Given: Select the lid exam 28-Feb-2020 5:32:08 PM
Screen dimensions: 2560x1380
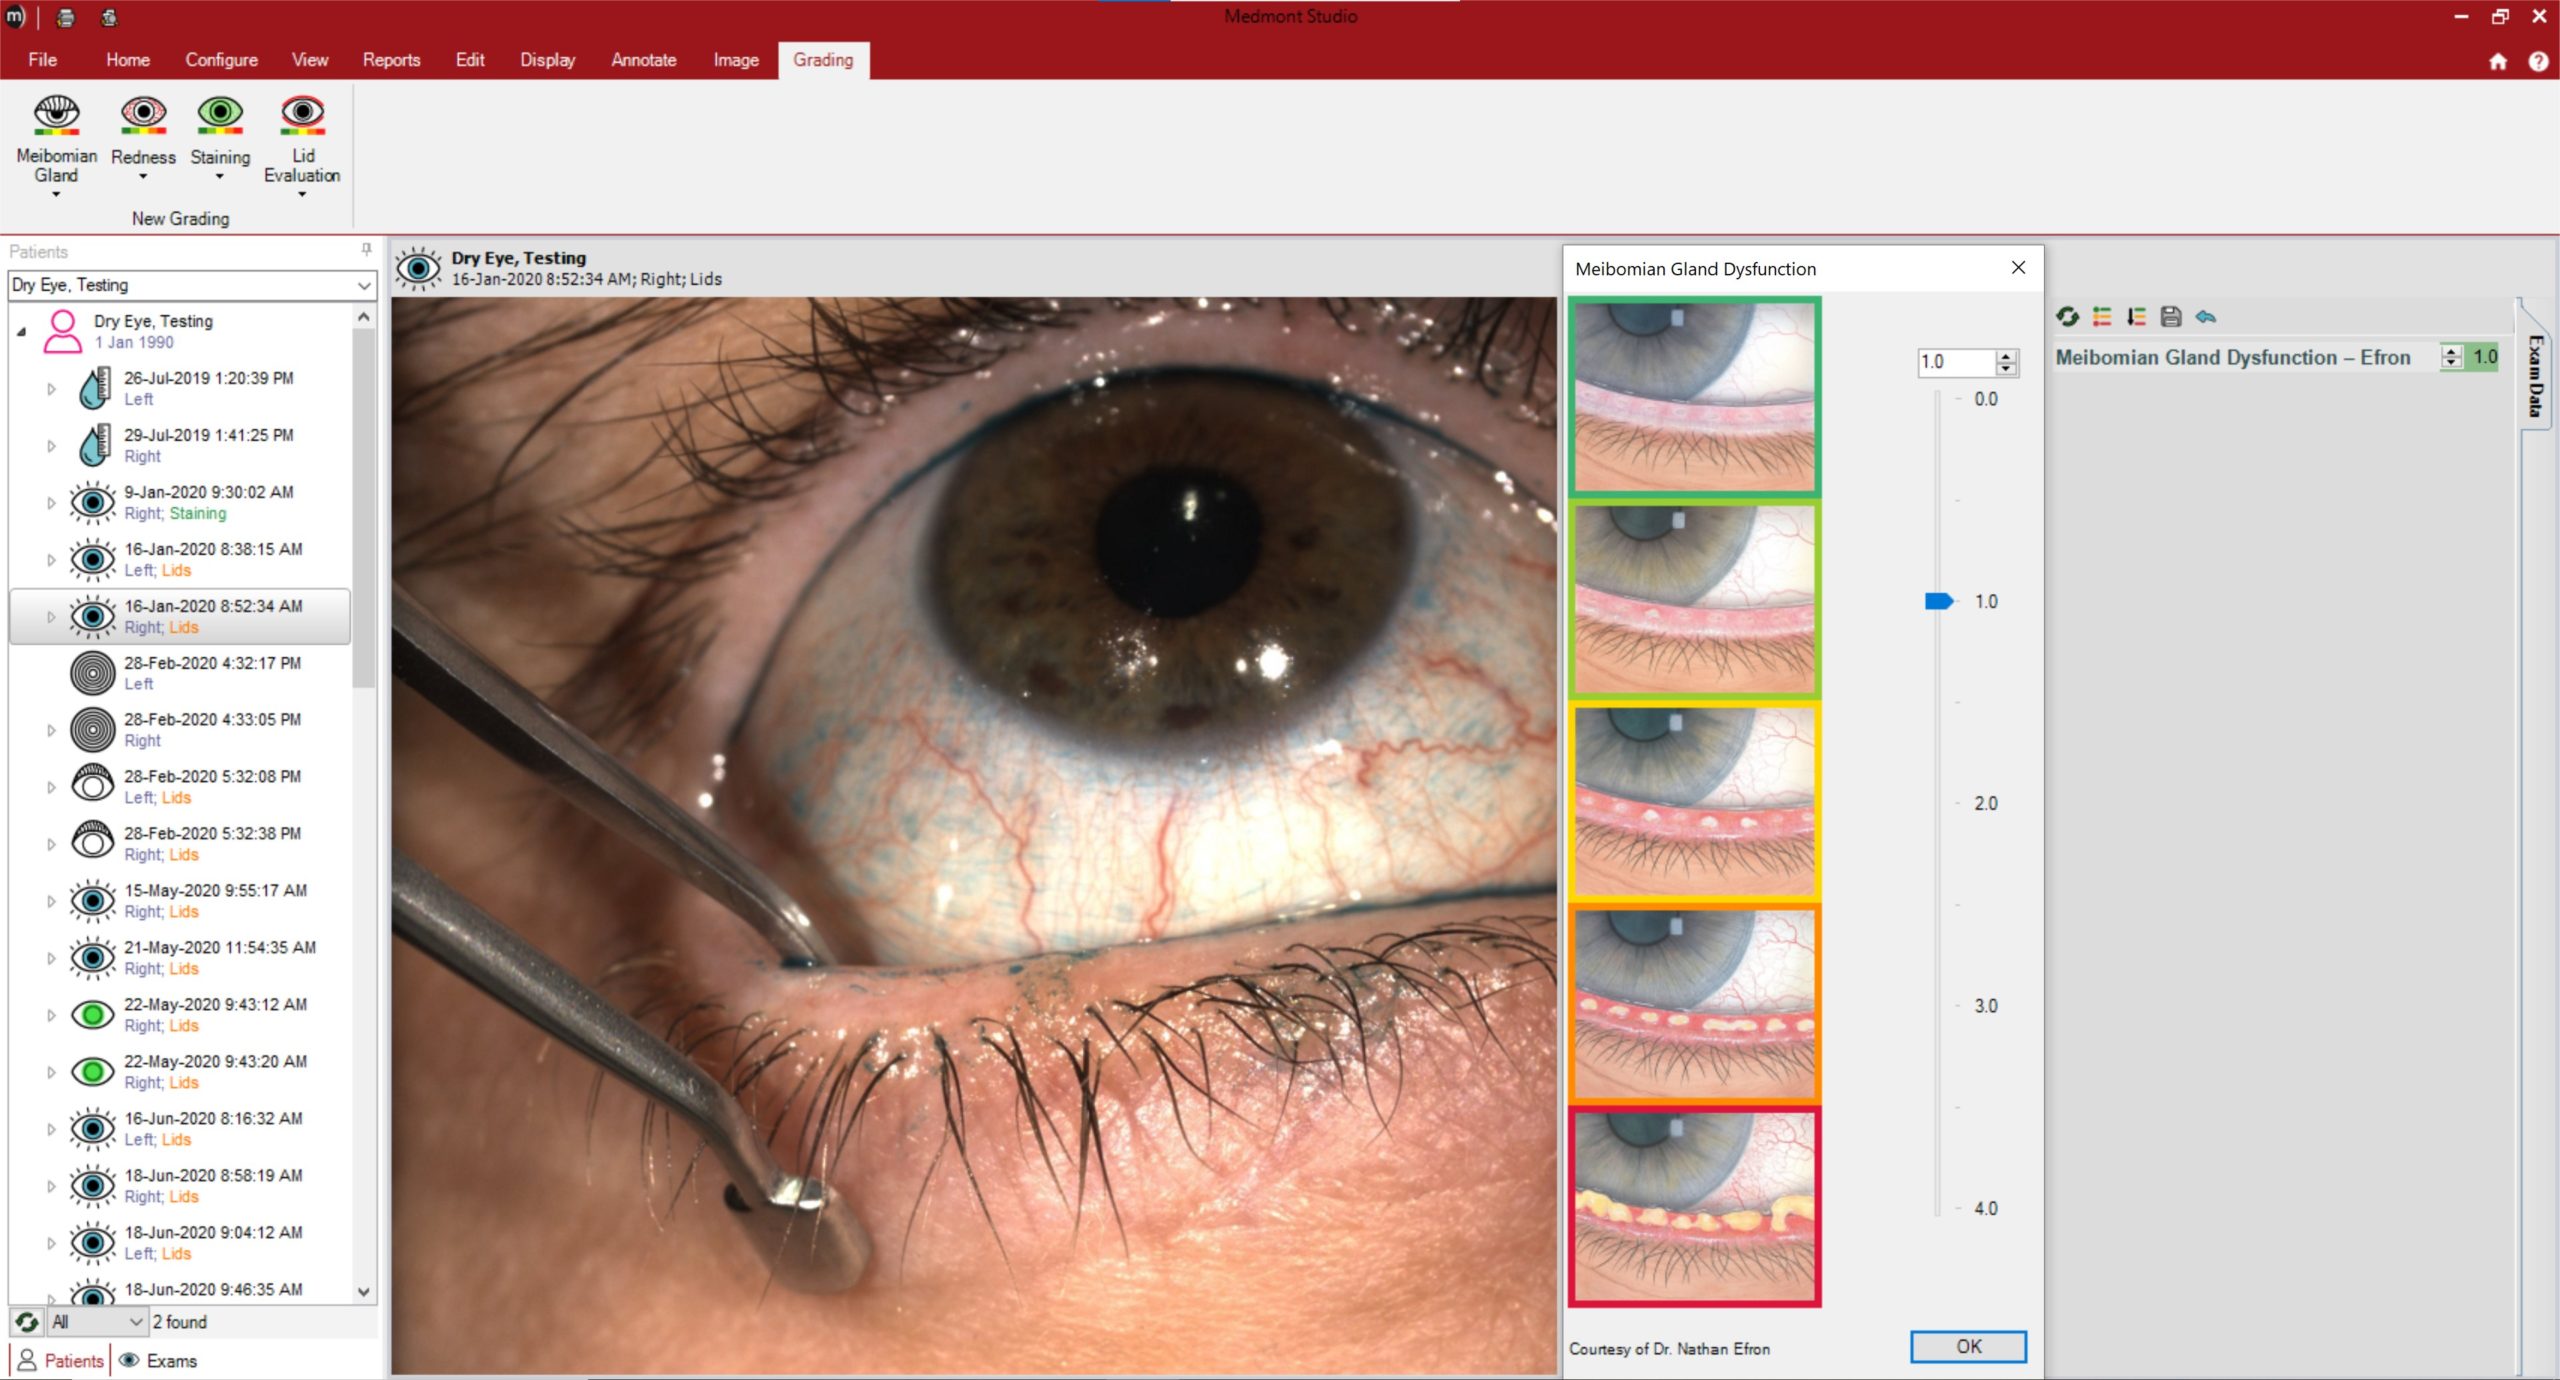Looking at the screenshot, I should click(208, 787).
